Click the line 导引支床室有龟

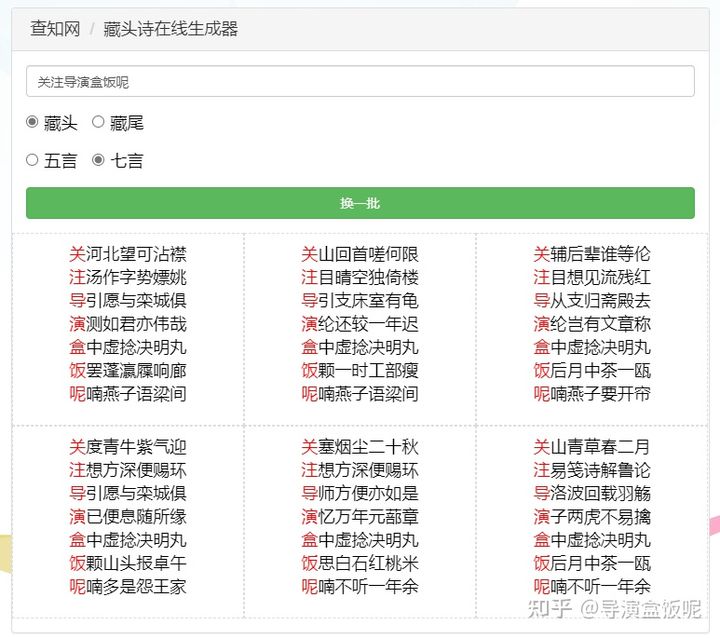pyautogui.click(x=360, y=300)
